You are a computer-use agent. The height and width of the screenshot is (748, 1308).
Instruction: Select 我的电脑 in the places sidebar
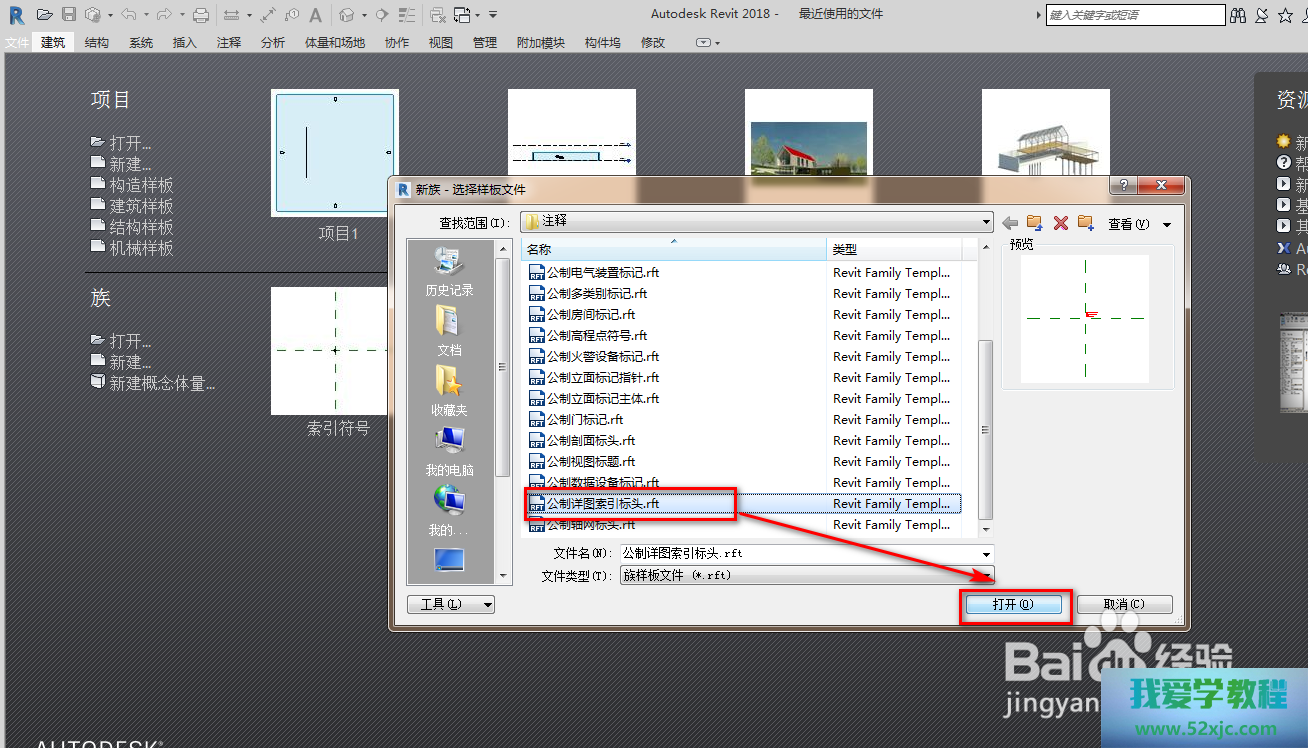[x=449, y=451]
